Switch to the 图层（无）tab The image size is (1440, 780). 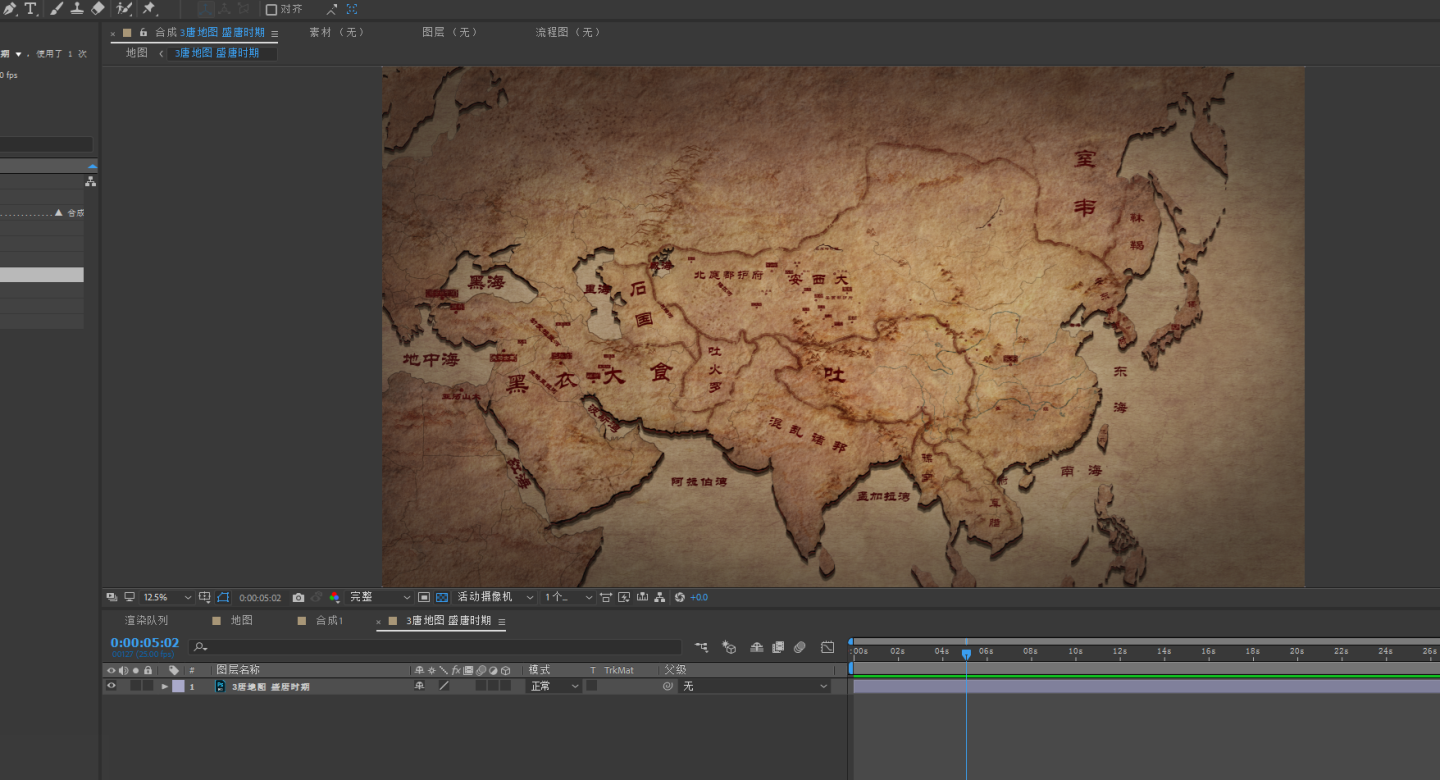pyautogui.click(x=450, y=32)
